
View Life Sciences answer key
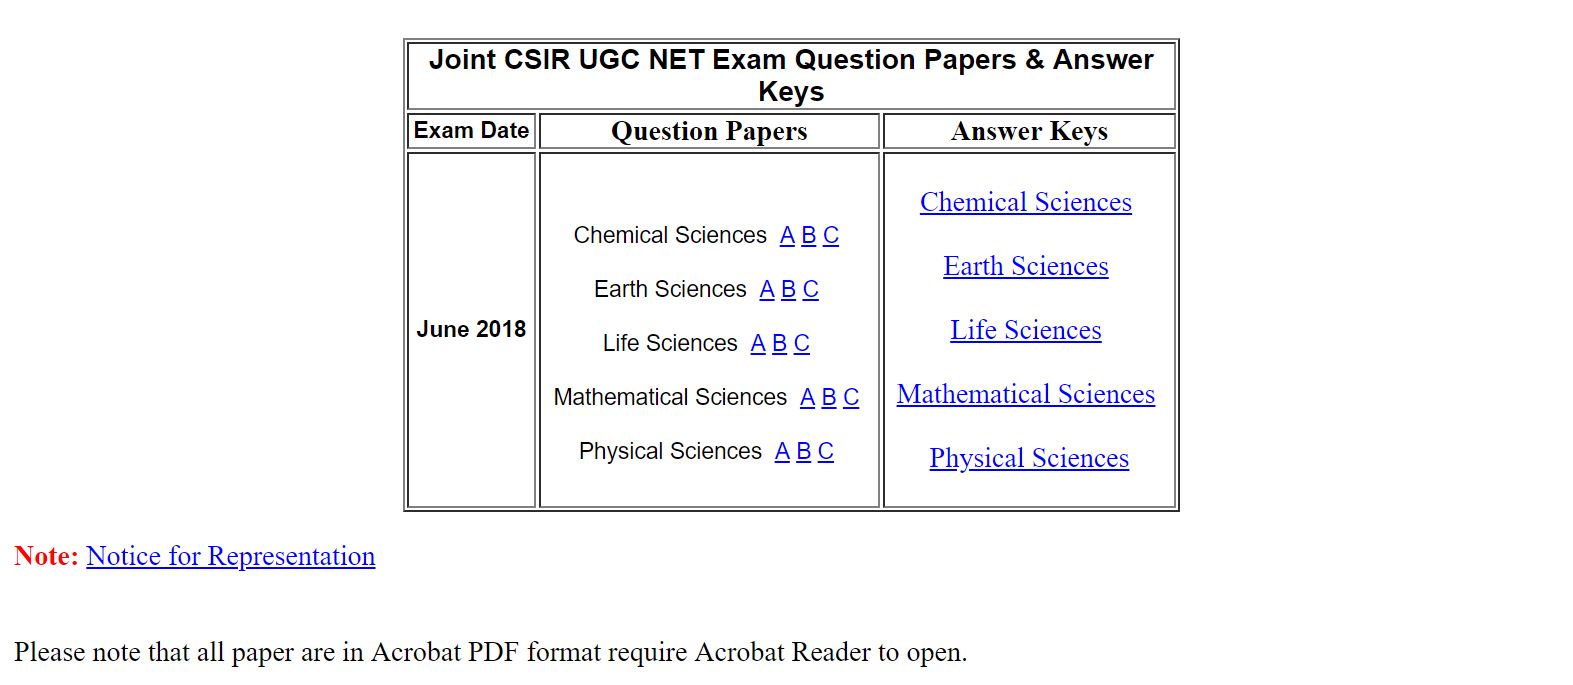1026,330
